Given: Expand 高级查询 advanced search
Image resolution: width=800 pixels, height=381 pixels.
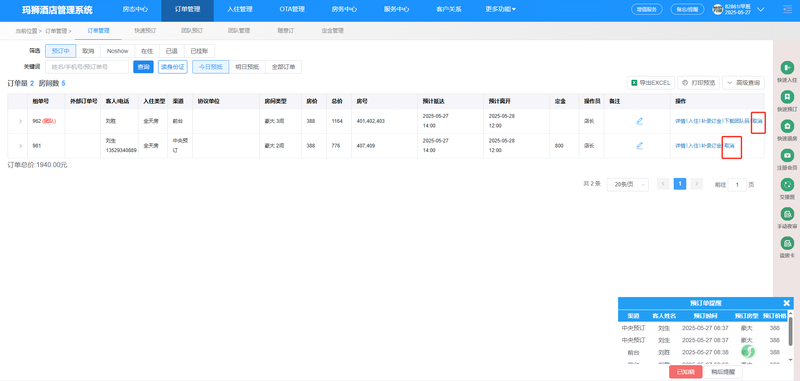Looking at the screenshot, I should click(x=743, y=83).
